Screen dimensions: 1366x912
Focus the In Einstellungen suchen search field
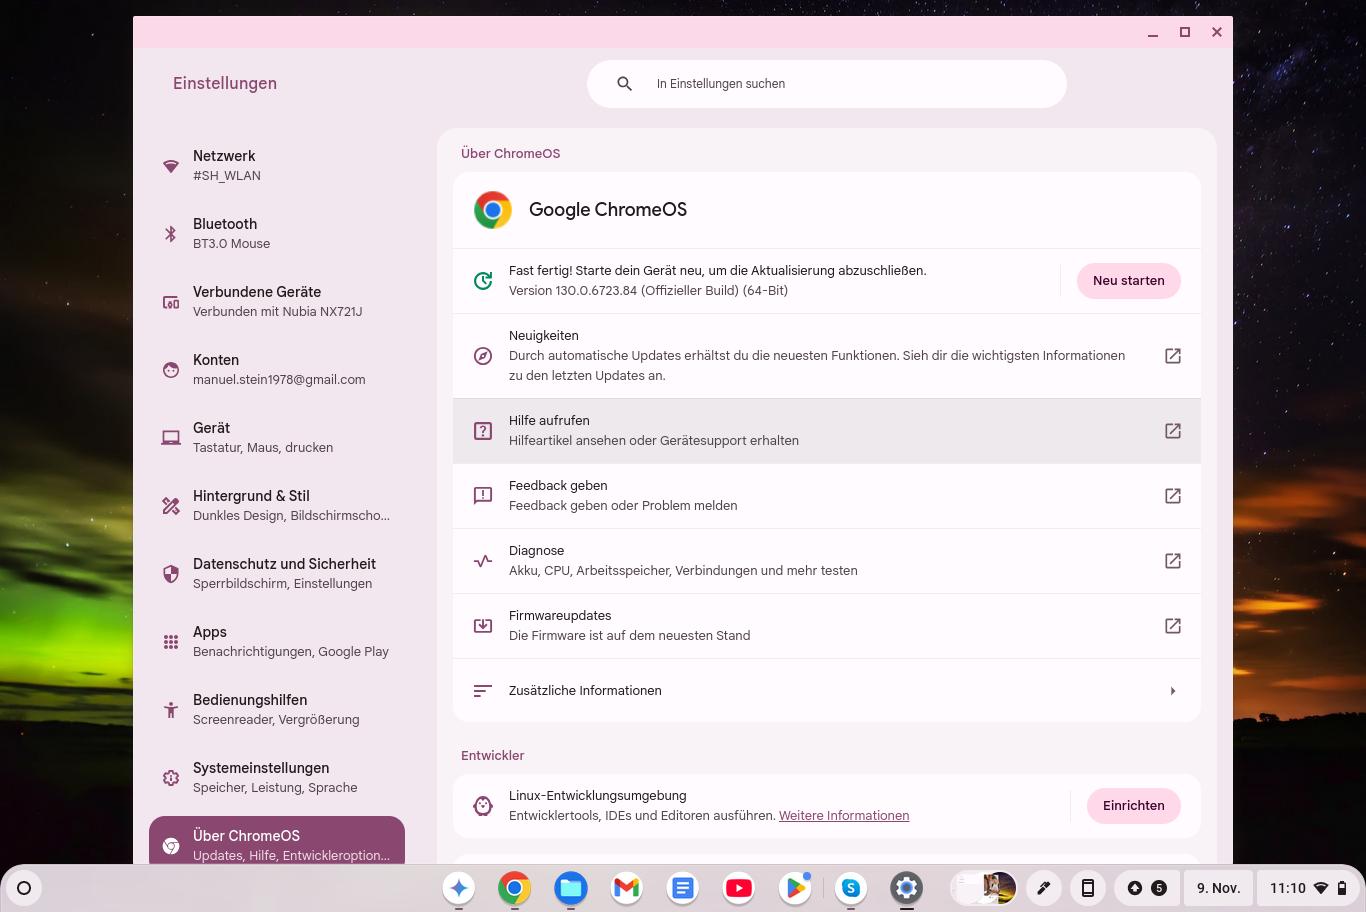coord(827,84)
